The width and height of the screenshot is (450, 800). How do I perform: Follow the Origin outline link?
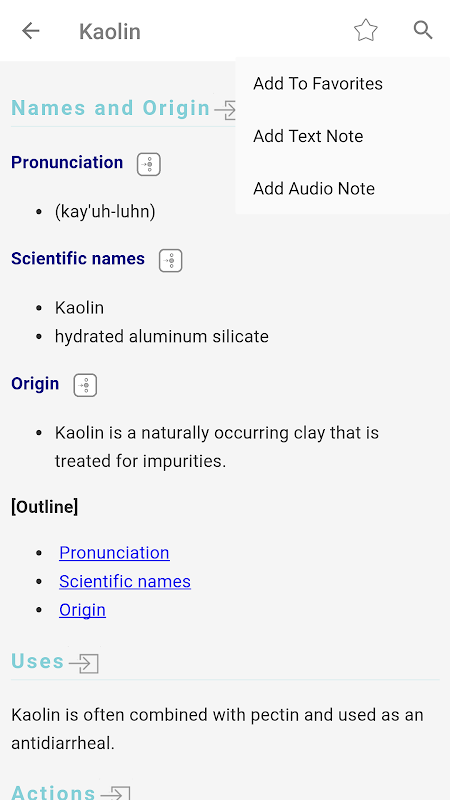pos(82,610)
